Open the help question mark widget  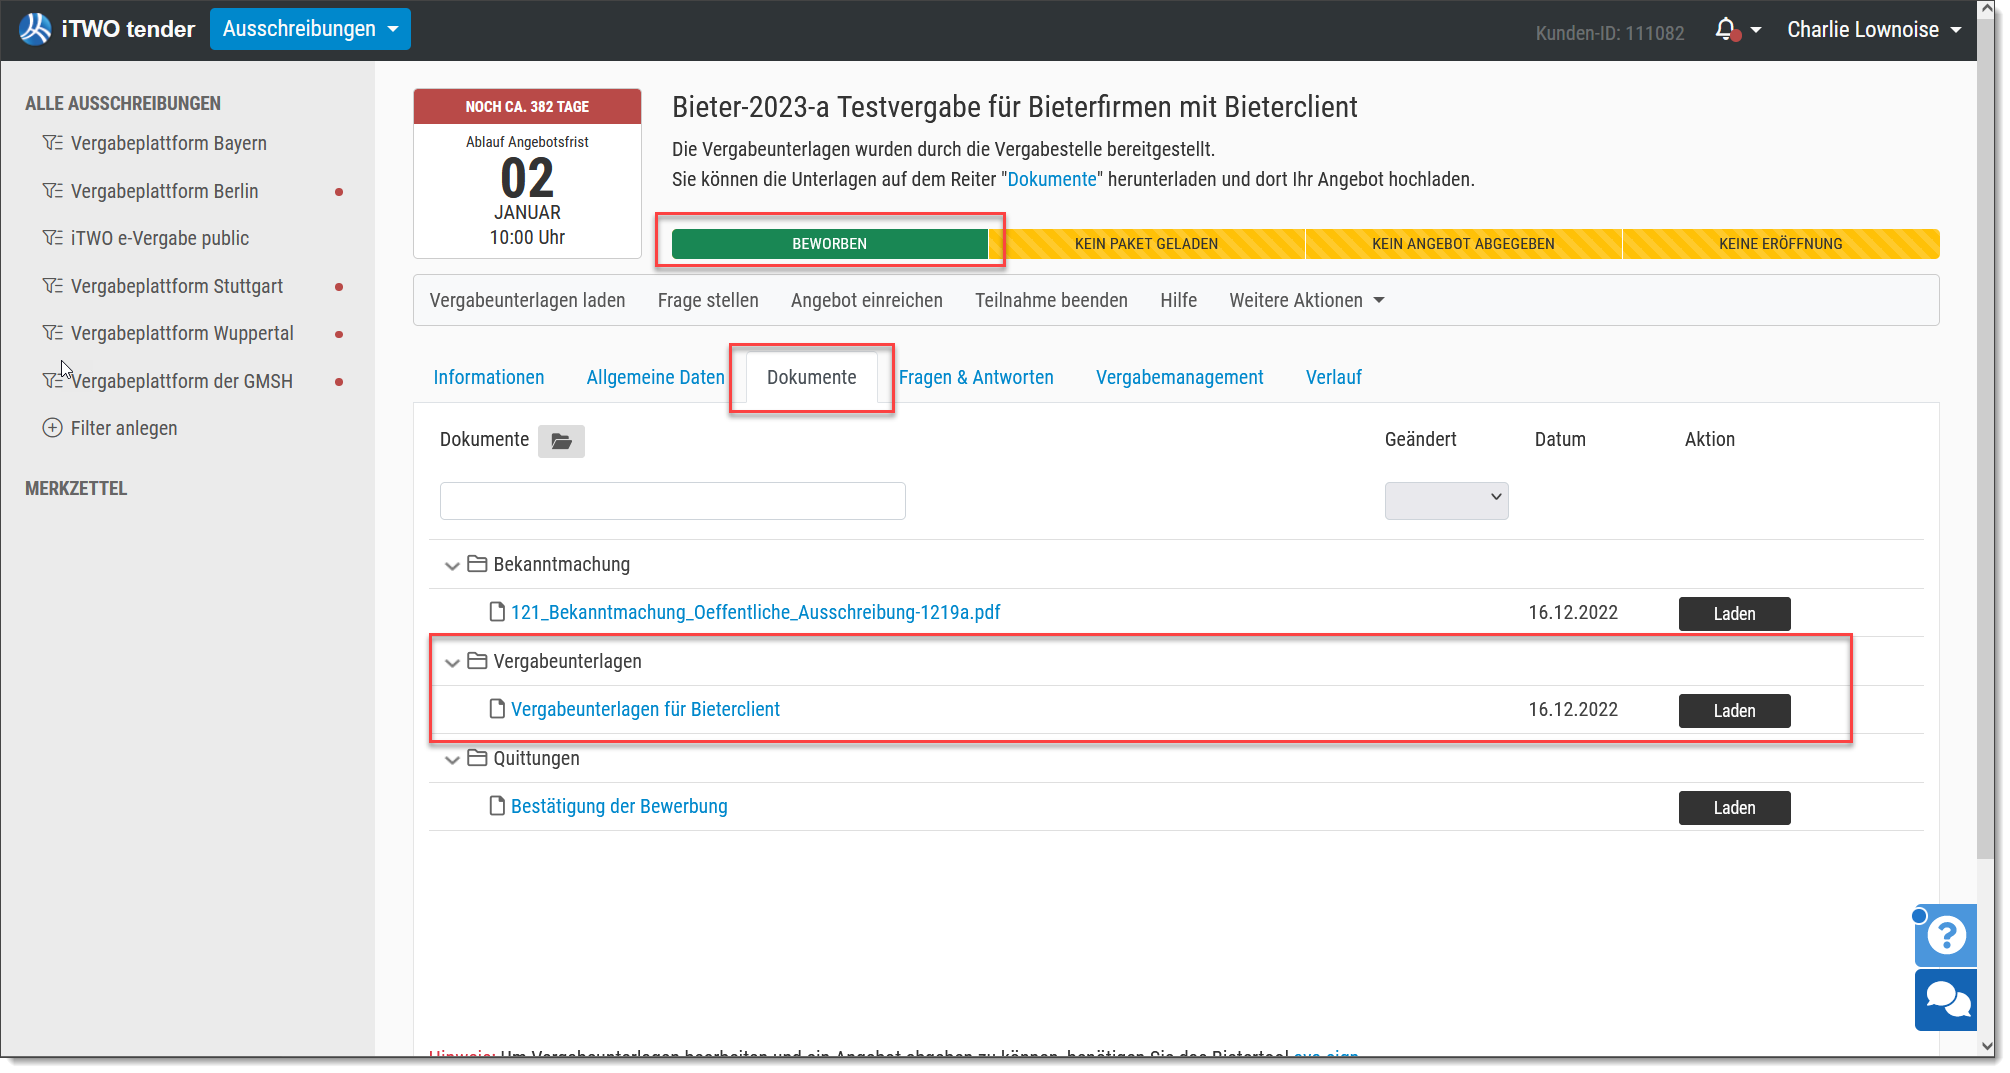(x=1946, y=935)
